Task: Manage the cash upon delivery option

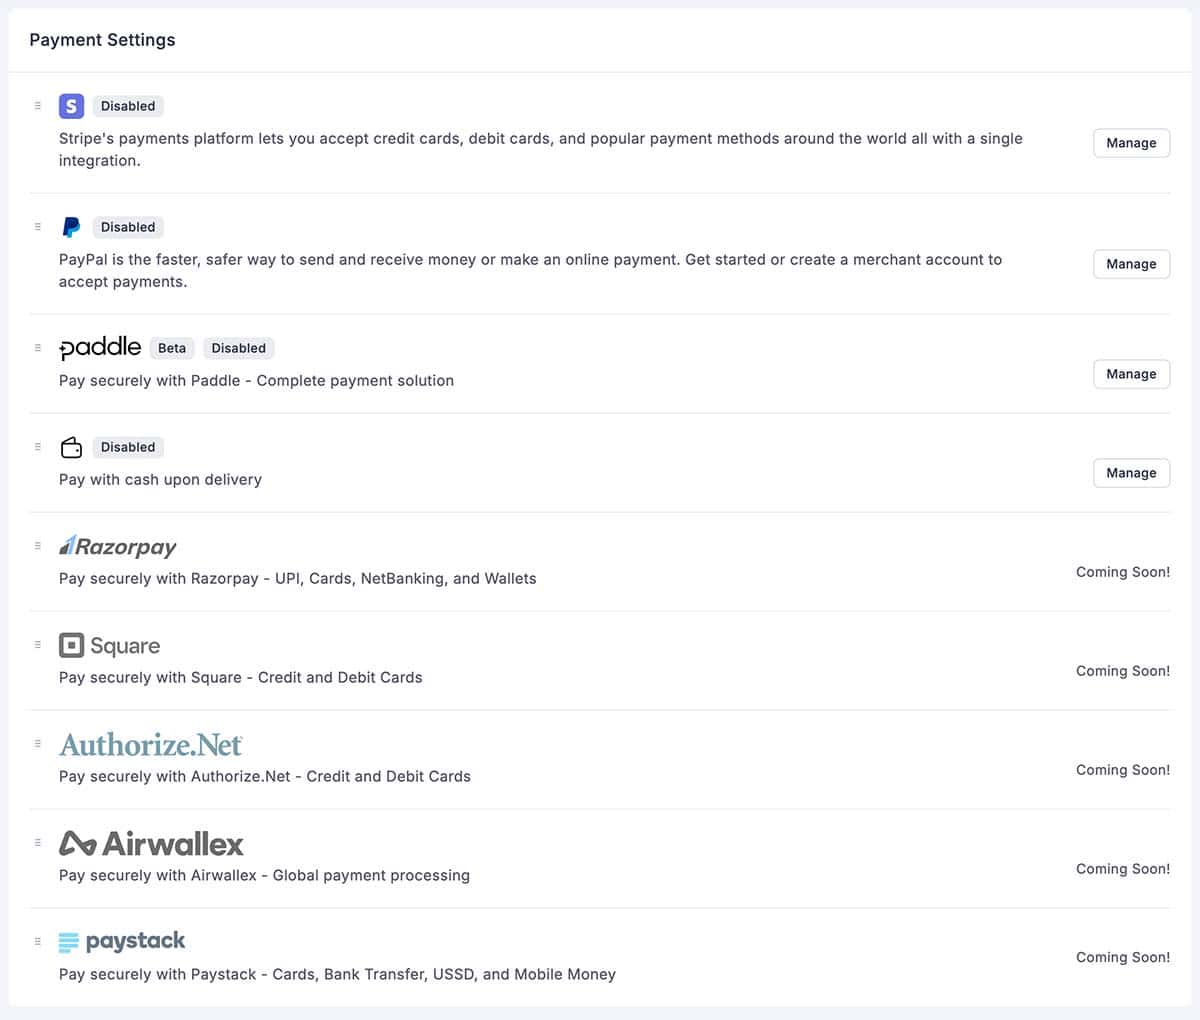Action: click(1131, 472)
